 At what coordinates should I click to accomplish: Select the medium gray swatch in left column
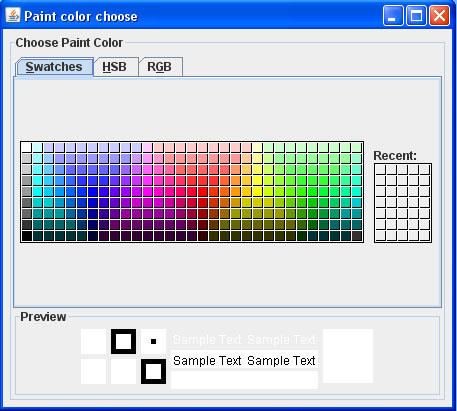coord(27,191)
